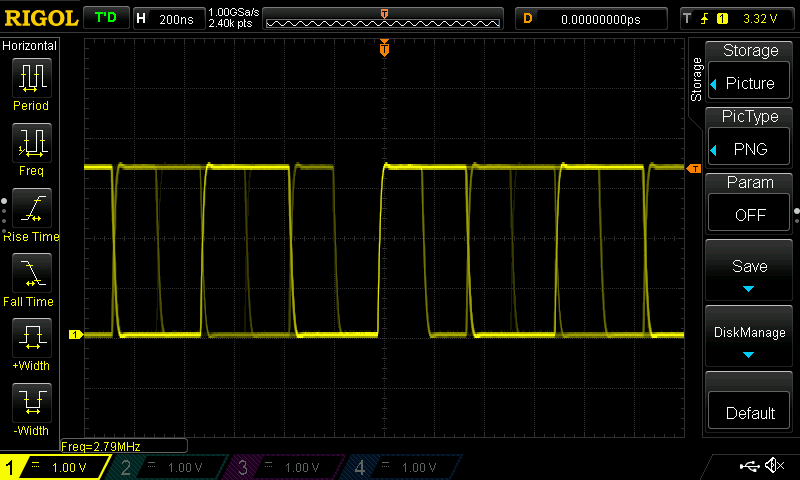This screenshot has height=480, width=800.
Task: Click the orange trigger level marker
Action: (x=693, y=169)
